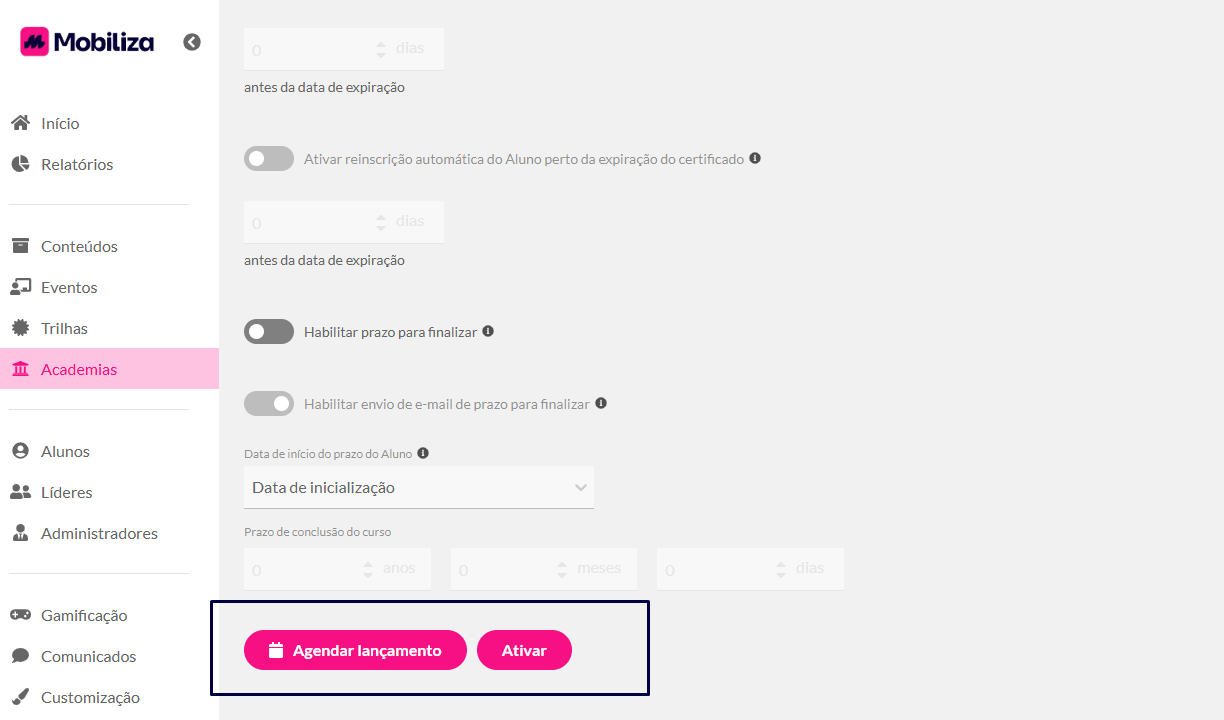Screen dimensions: 1224x720
Task: Click stepper arrows on the meses field
Action: pos(562,569)
